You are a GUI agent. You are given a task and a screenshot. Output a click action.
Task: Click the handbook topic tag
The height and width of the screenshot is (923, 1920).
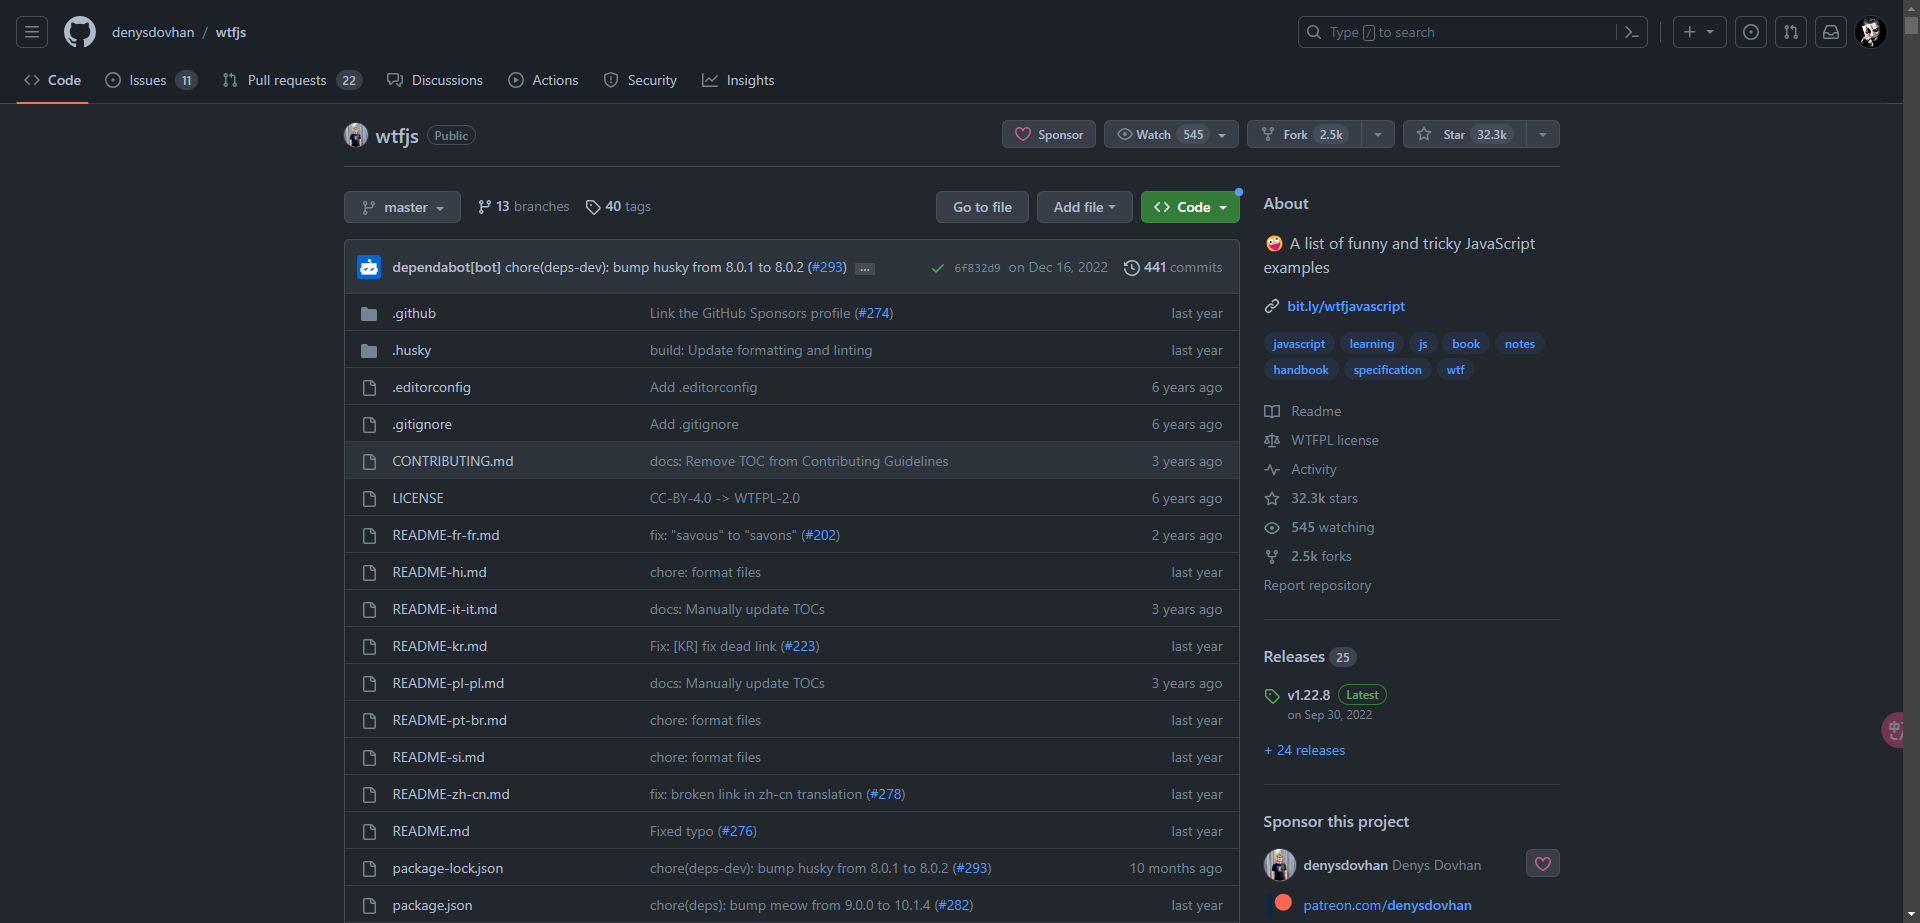coord(1301,369)
